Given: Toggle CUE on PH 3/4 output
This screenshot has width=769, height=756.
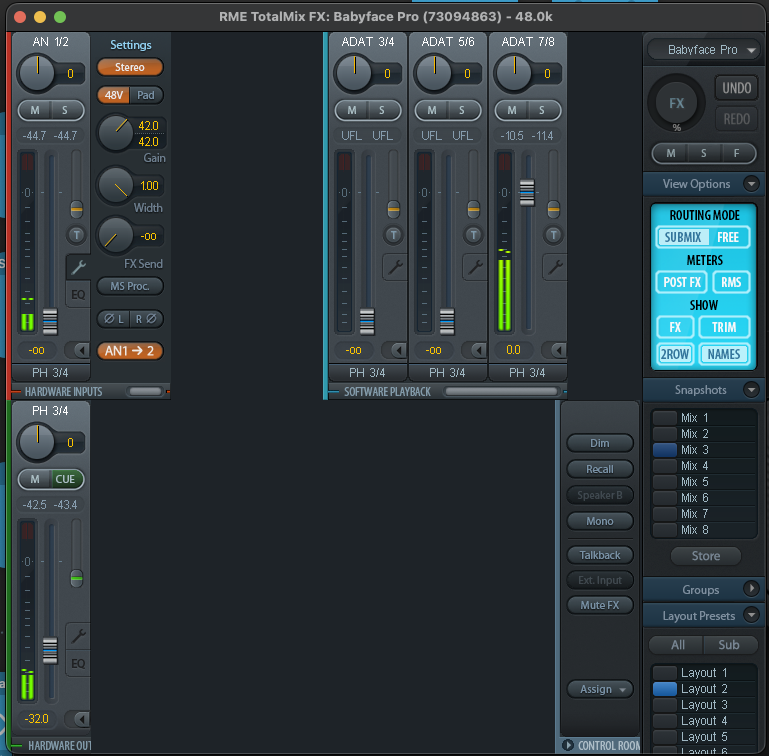Looking at the screenshot, I should click(x=66, y=479).
